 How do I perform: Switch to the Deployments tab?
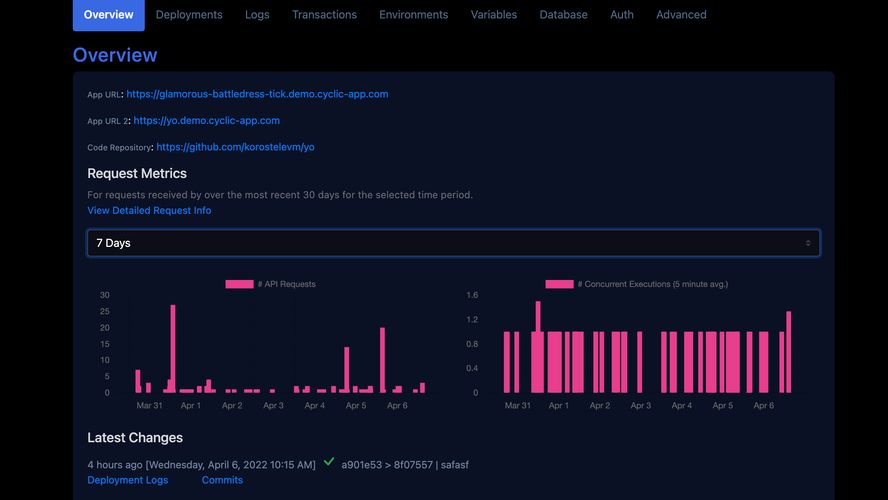[189, 15]
